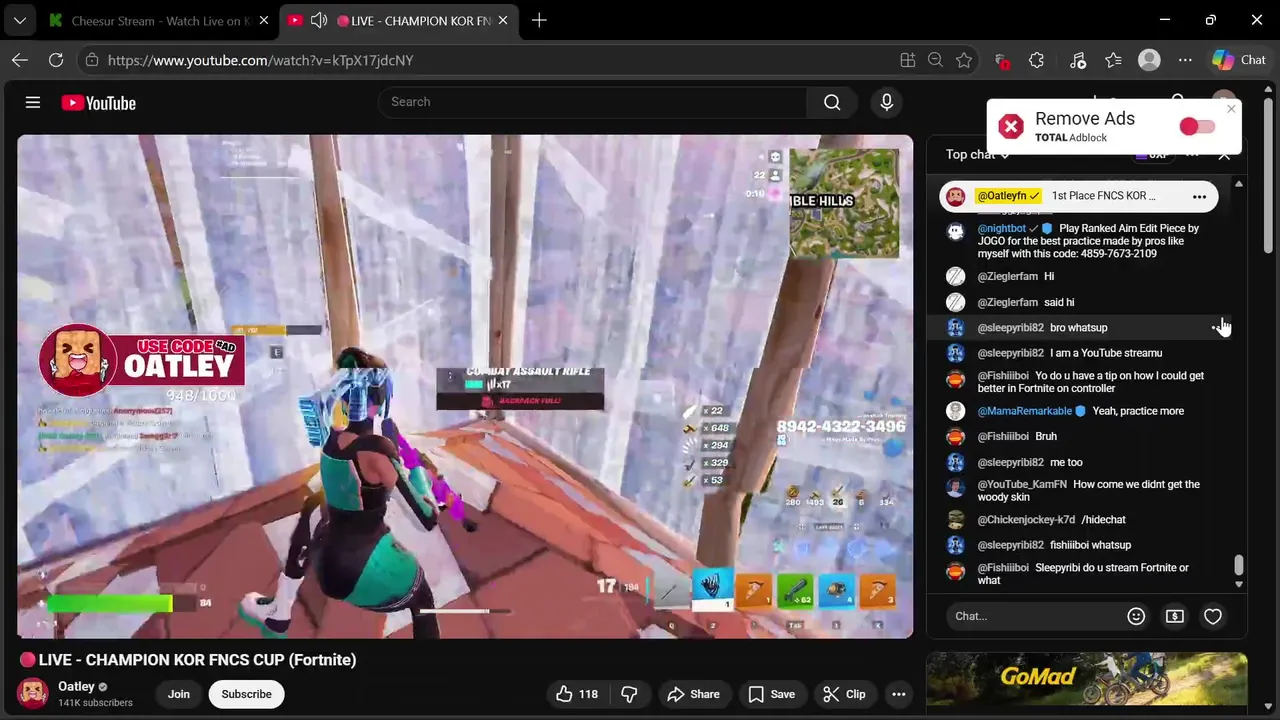The image size is (1280, 720).
Task: Mute tab via speaker icon on tab
Action: coord(319,20)
